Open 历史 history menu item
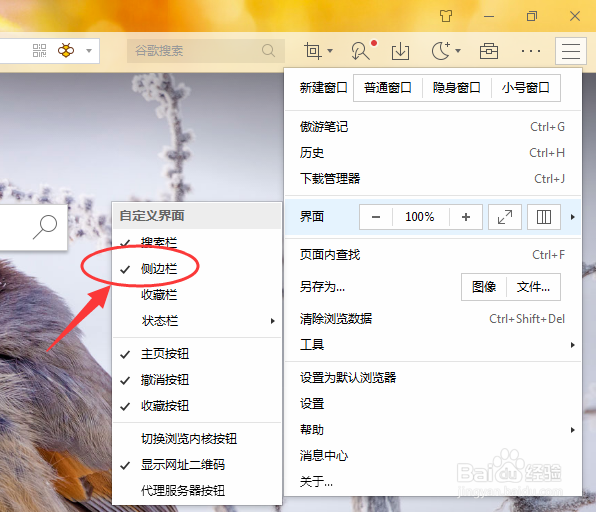This screenshot has height=512, width=596. coord(433,153)
